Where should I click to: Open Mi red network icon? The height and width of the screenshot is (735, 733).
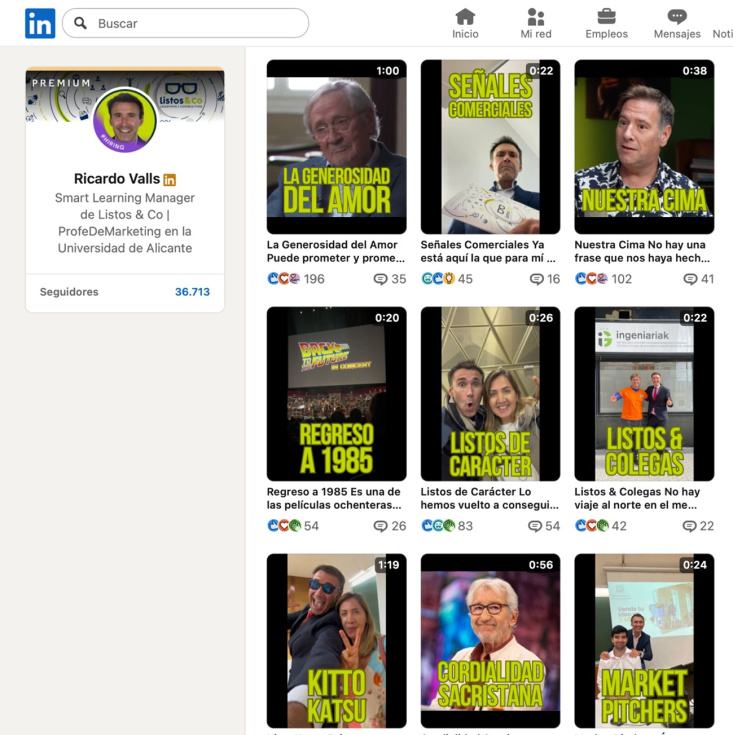pos(536,17)
